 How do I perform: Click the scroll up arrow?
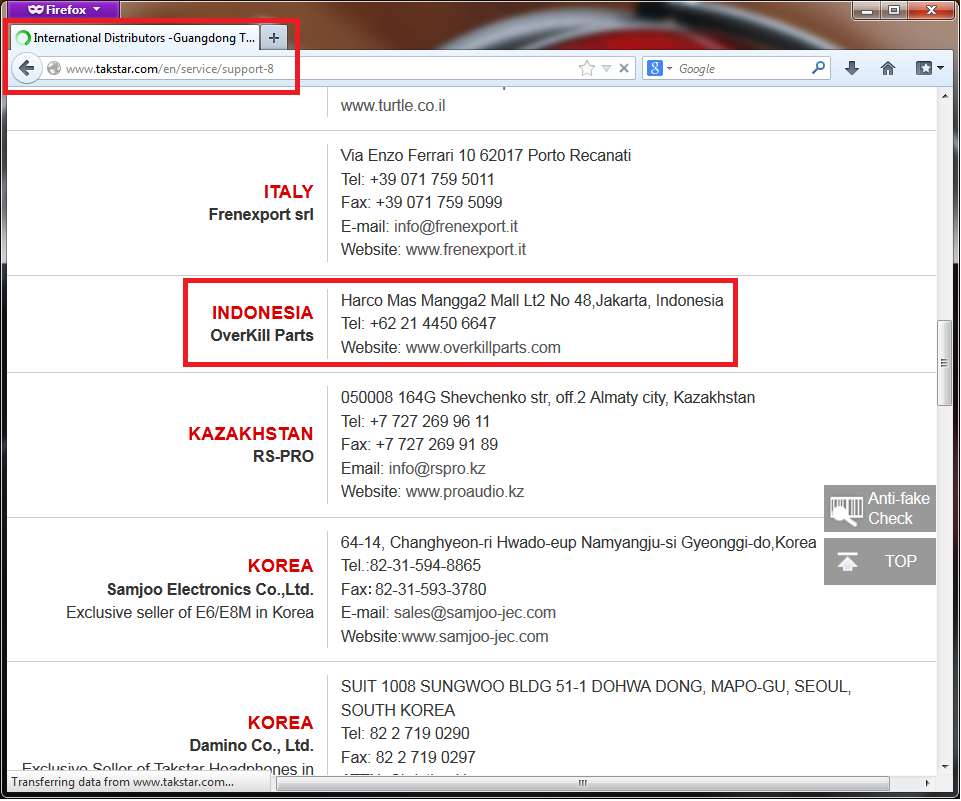[x=944, y=96]
